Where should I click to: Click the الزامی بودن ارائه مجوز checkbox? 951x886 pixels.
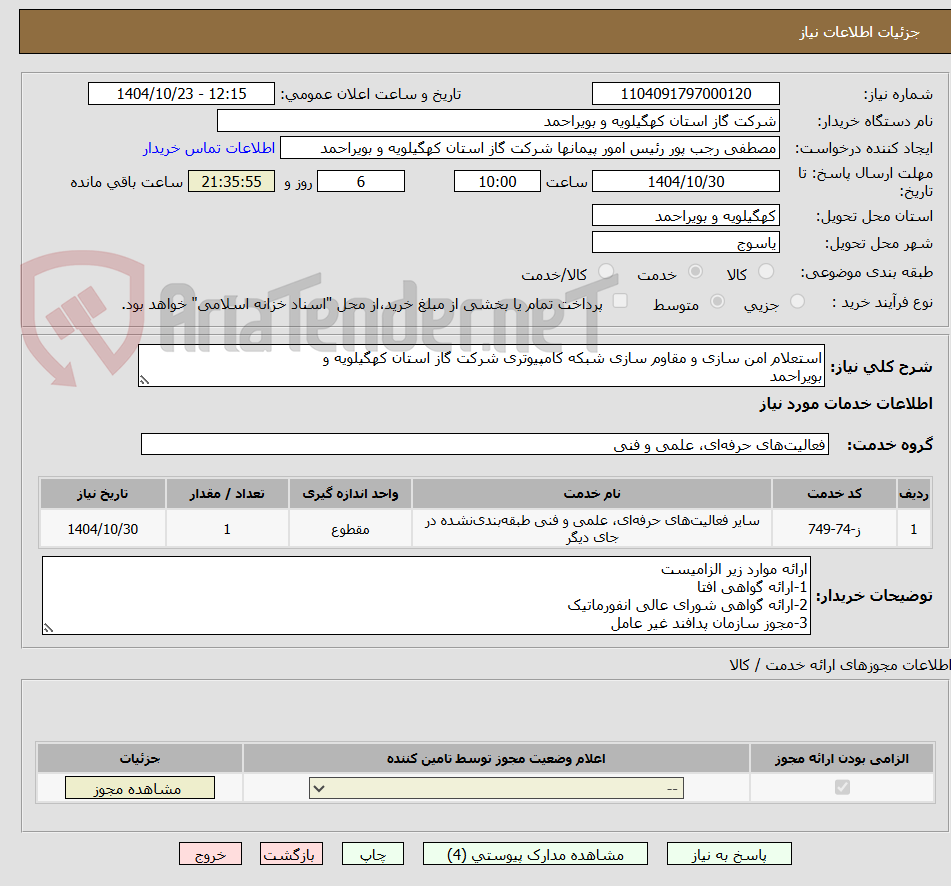pos(842,788)
